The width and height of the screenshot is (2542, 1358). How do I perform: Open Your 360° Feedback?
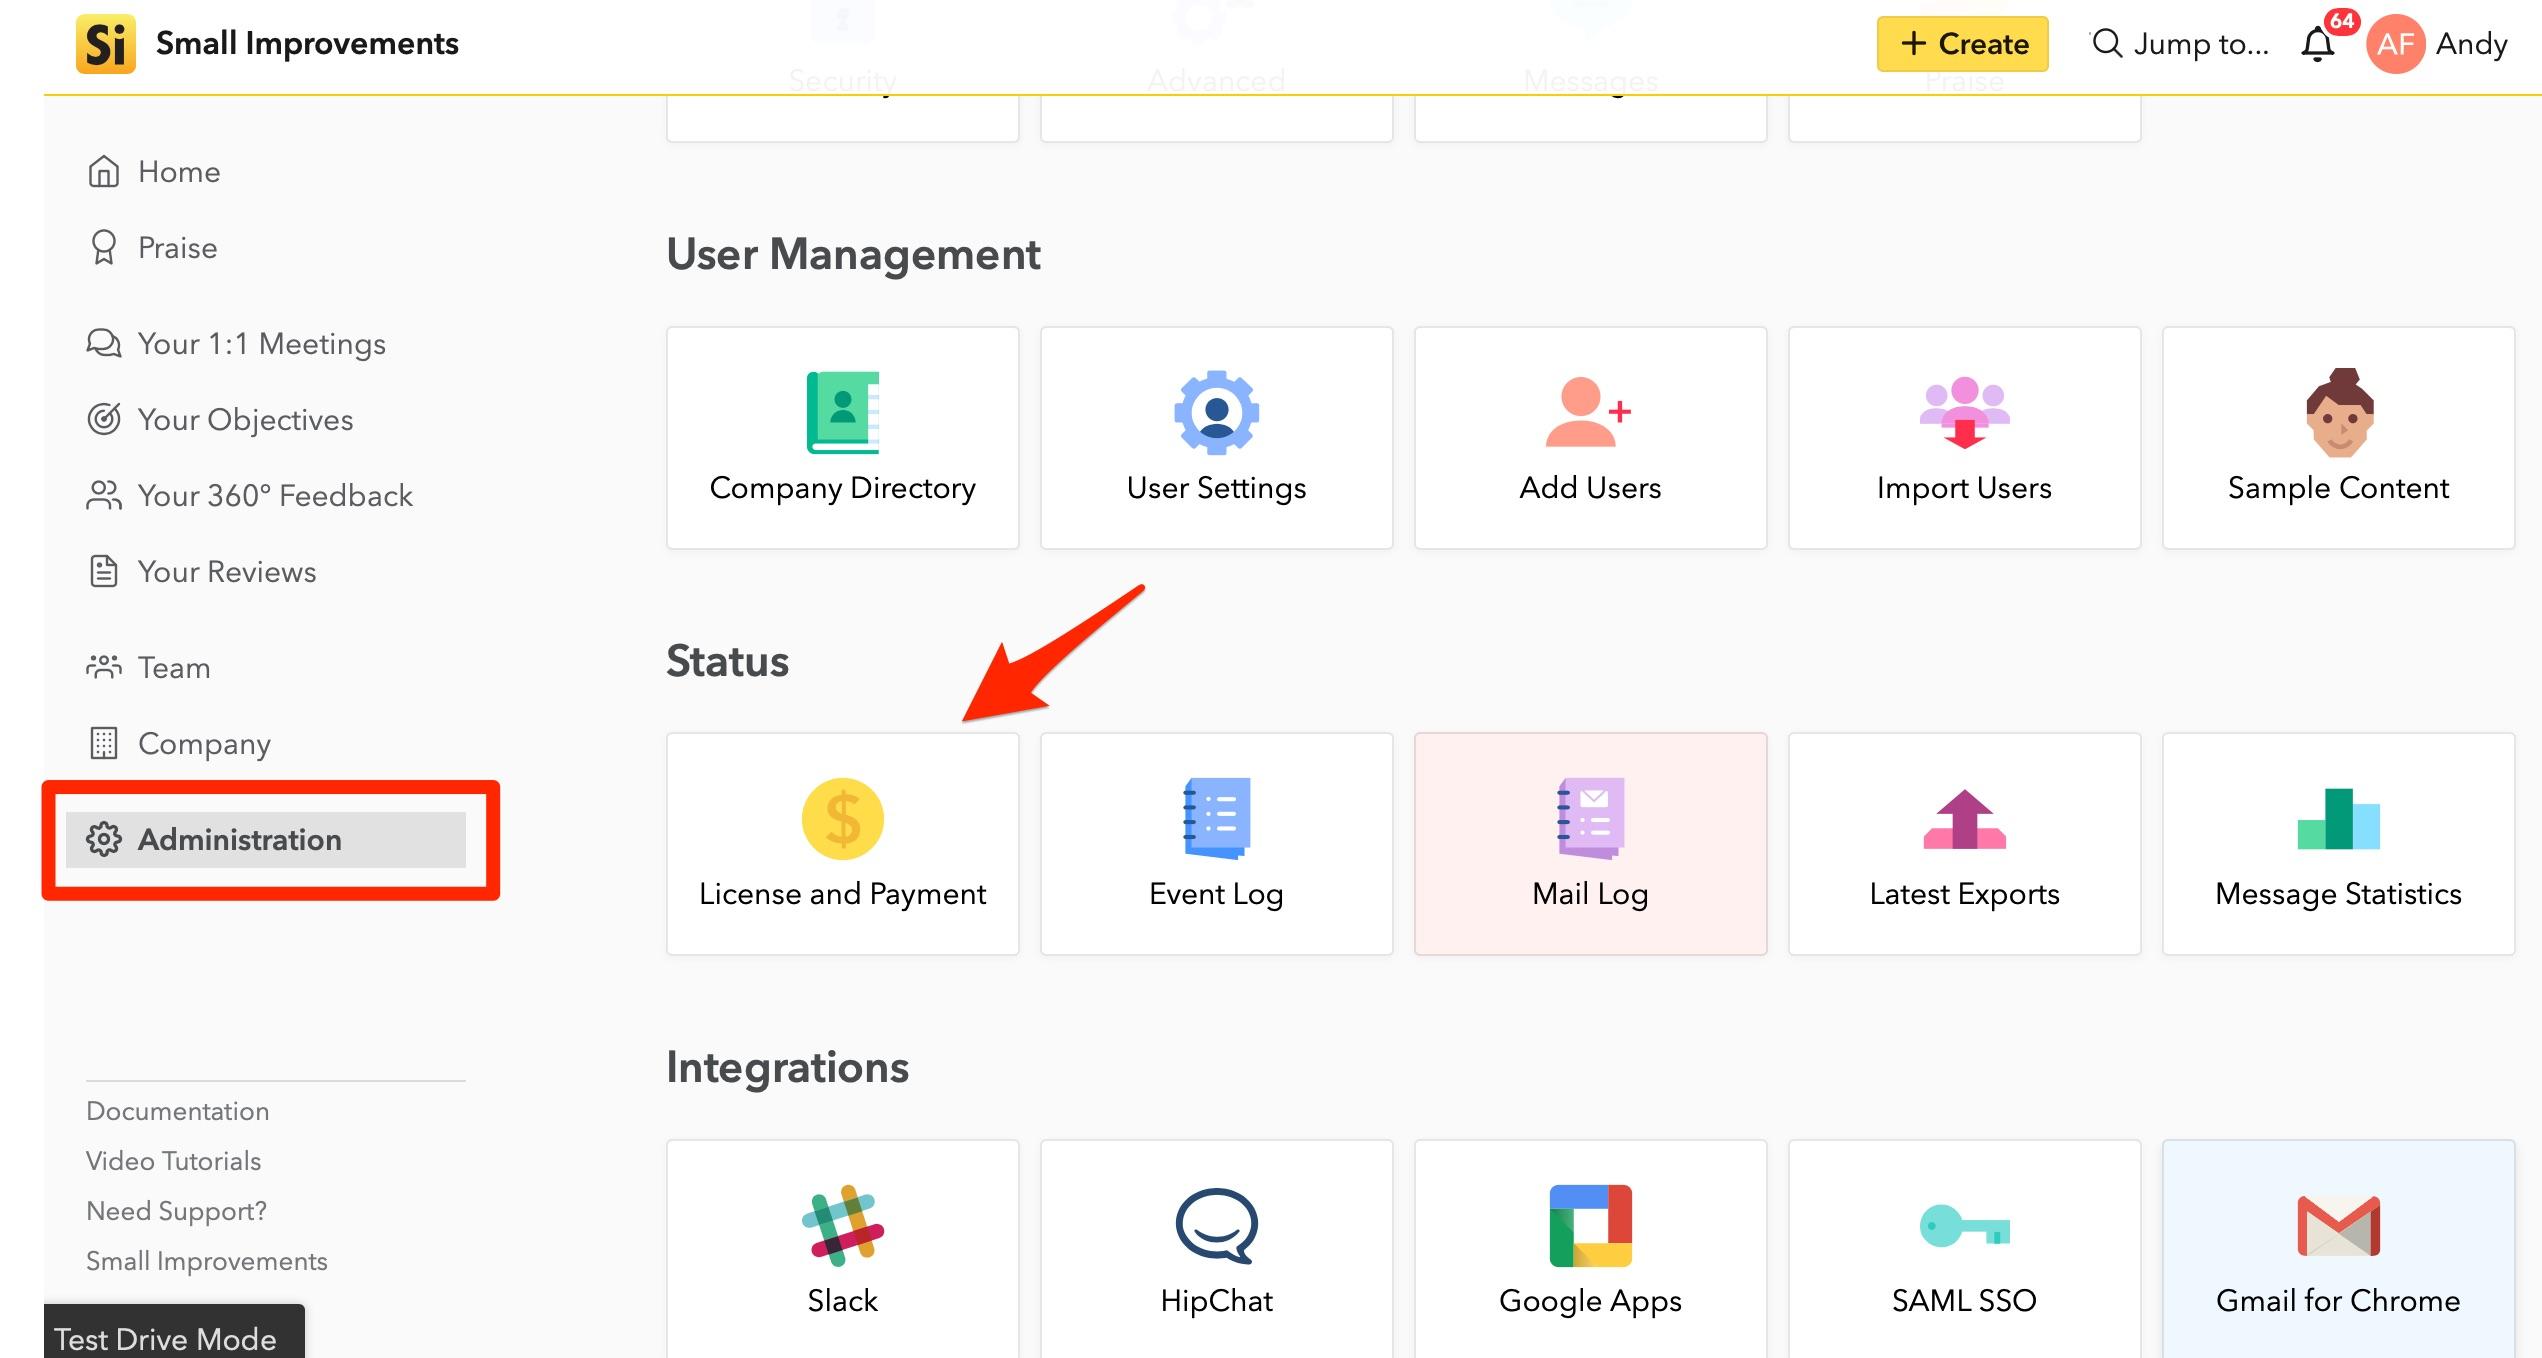click(250, 496)
